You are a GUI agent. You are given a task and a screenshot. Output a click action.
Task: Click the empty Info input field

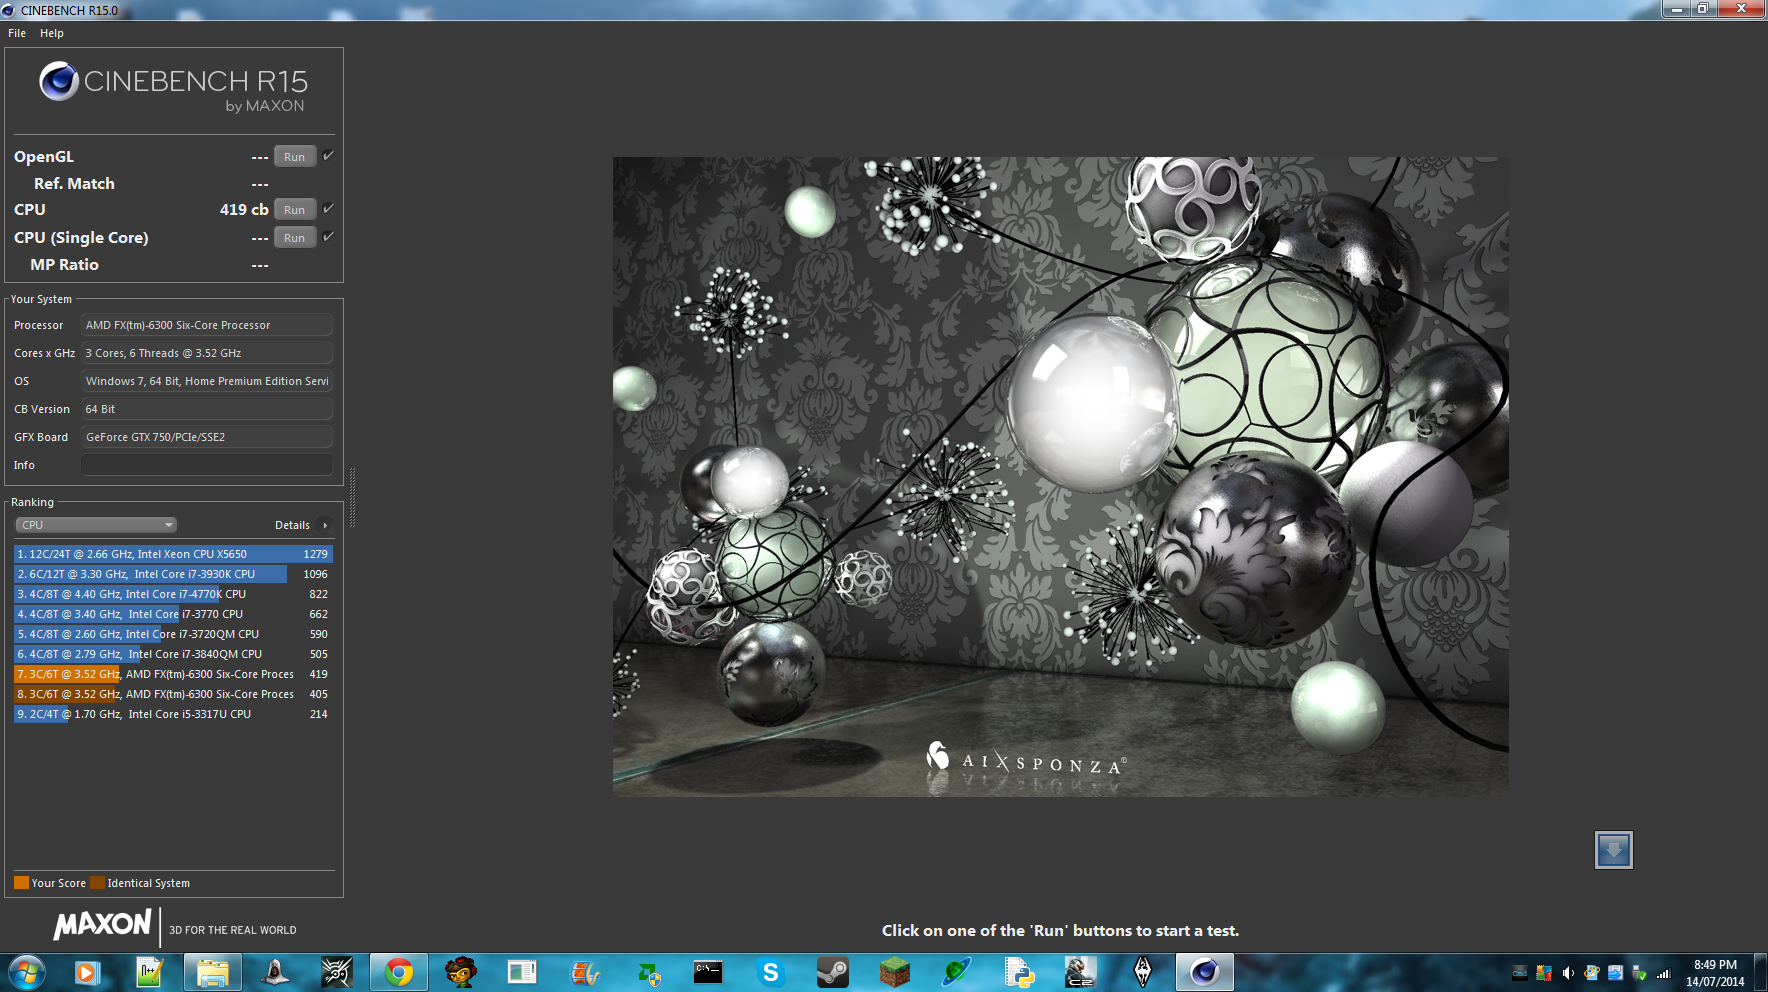(207, 465)
